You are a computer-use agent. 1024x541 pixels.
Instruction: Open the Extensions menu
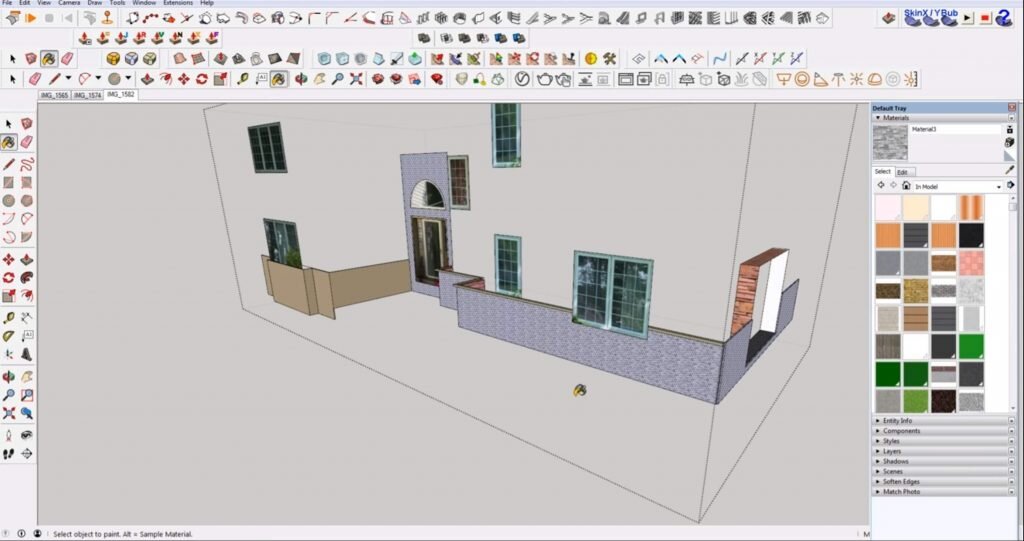click(x=178, y=3)
